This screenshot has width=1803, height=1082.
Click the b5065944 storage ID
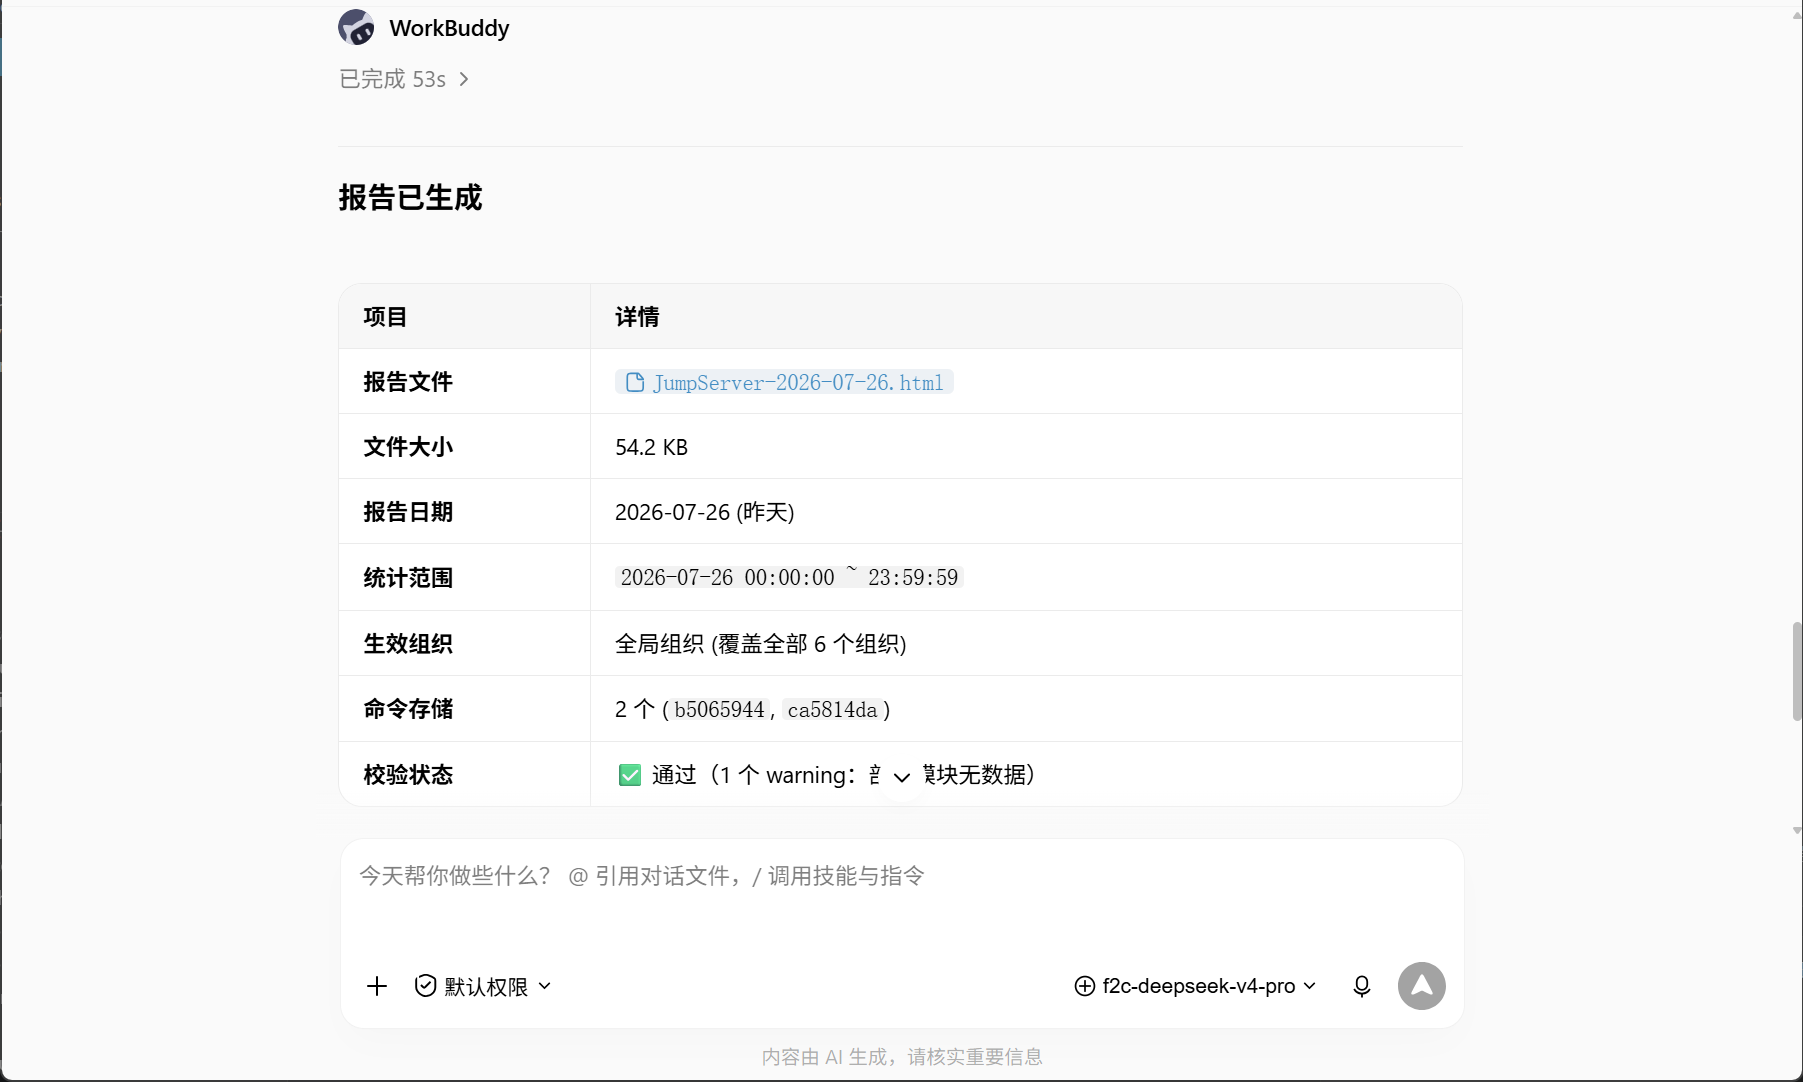pyautogui.click(x=719, y=709)
